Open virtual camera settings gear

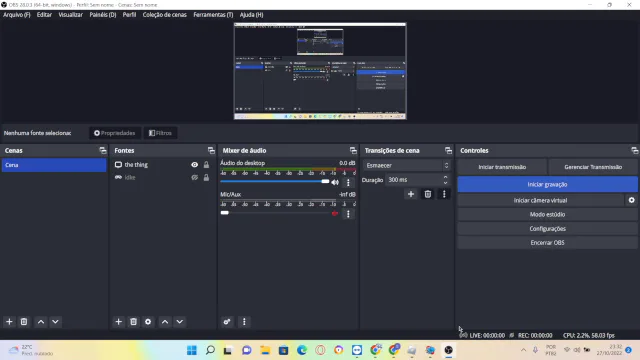(631, 200)
